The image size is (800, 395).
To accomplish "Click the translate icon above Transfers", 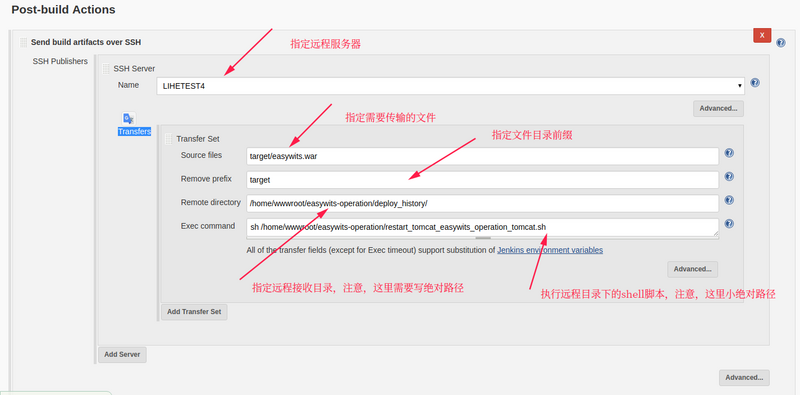I will click(x=129, y=118).
